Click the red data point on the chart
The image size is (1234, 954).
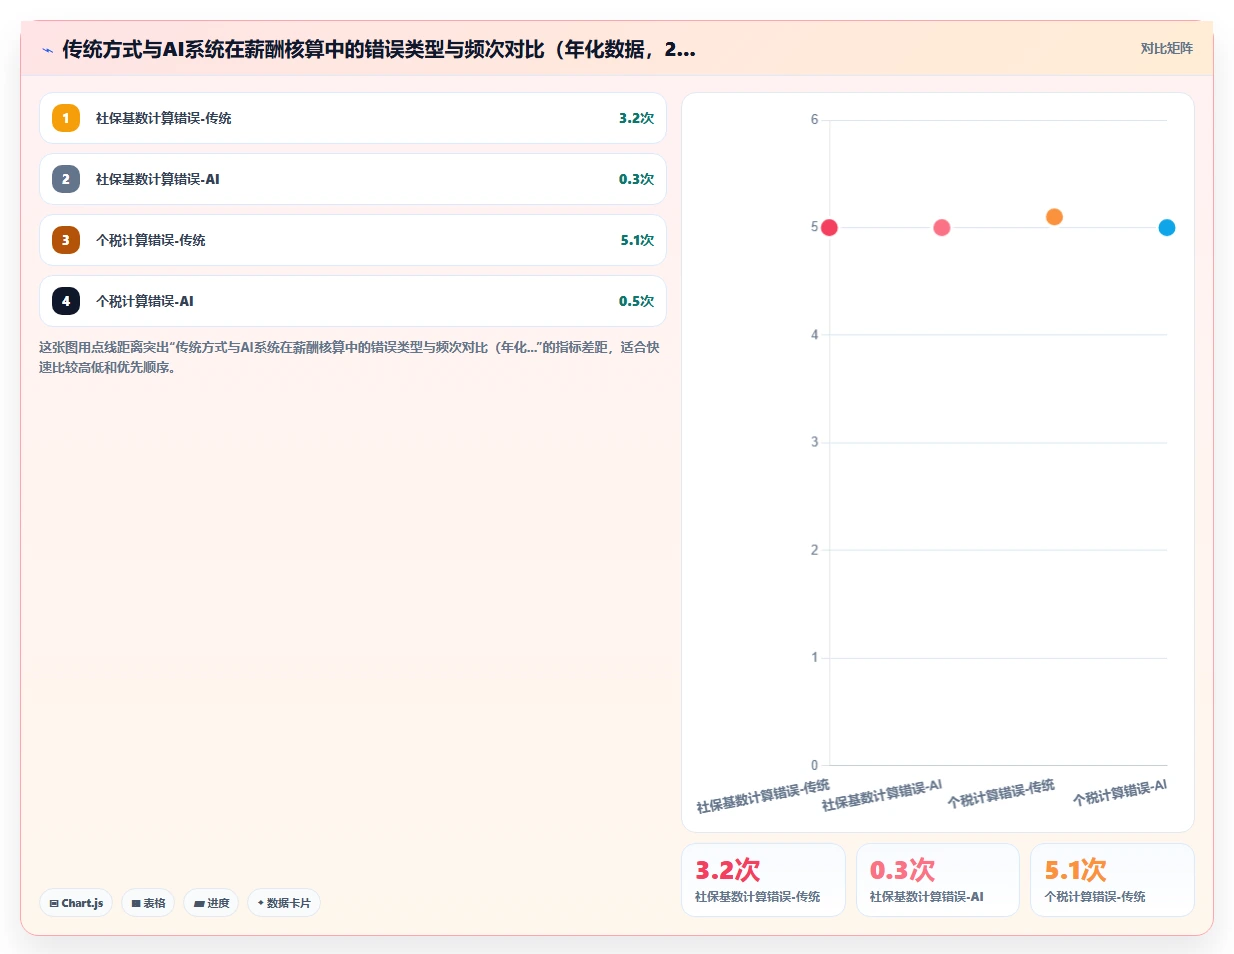tap(829, 228)
